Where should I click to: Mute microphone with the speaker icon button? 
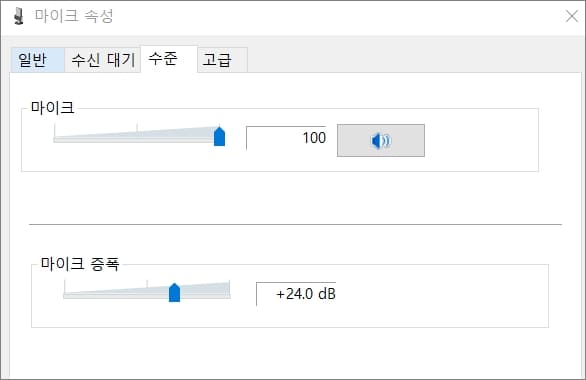(x=380, y=140)
